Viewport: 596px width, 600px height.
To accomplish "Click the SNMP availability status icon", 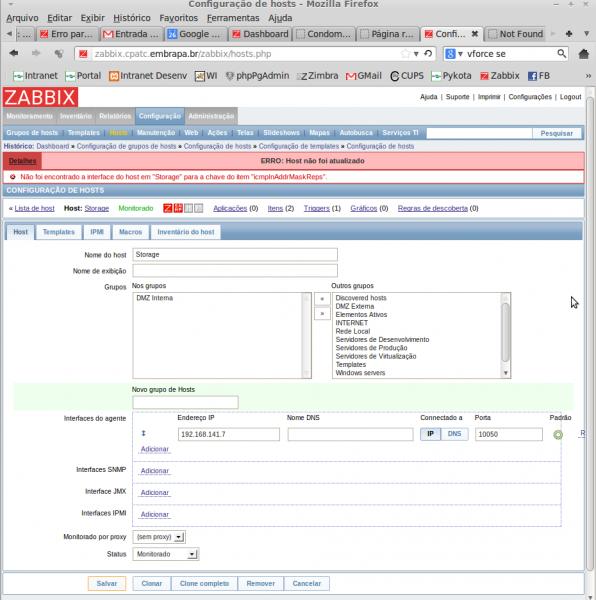I will [x=178, y=208].
